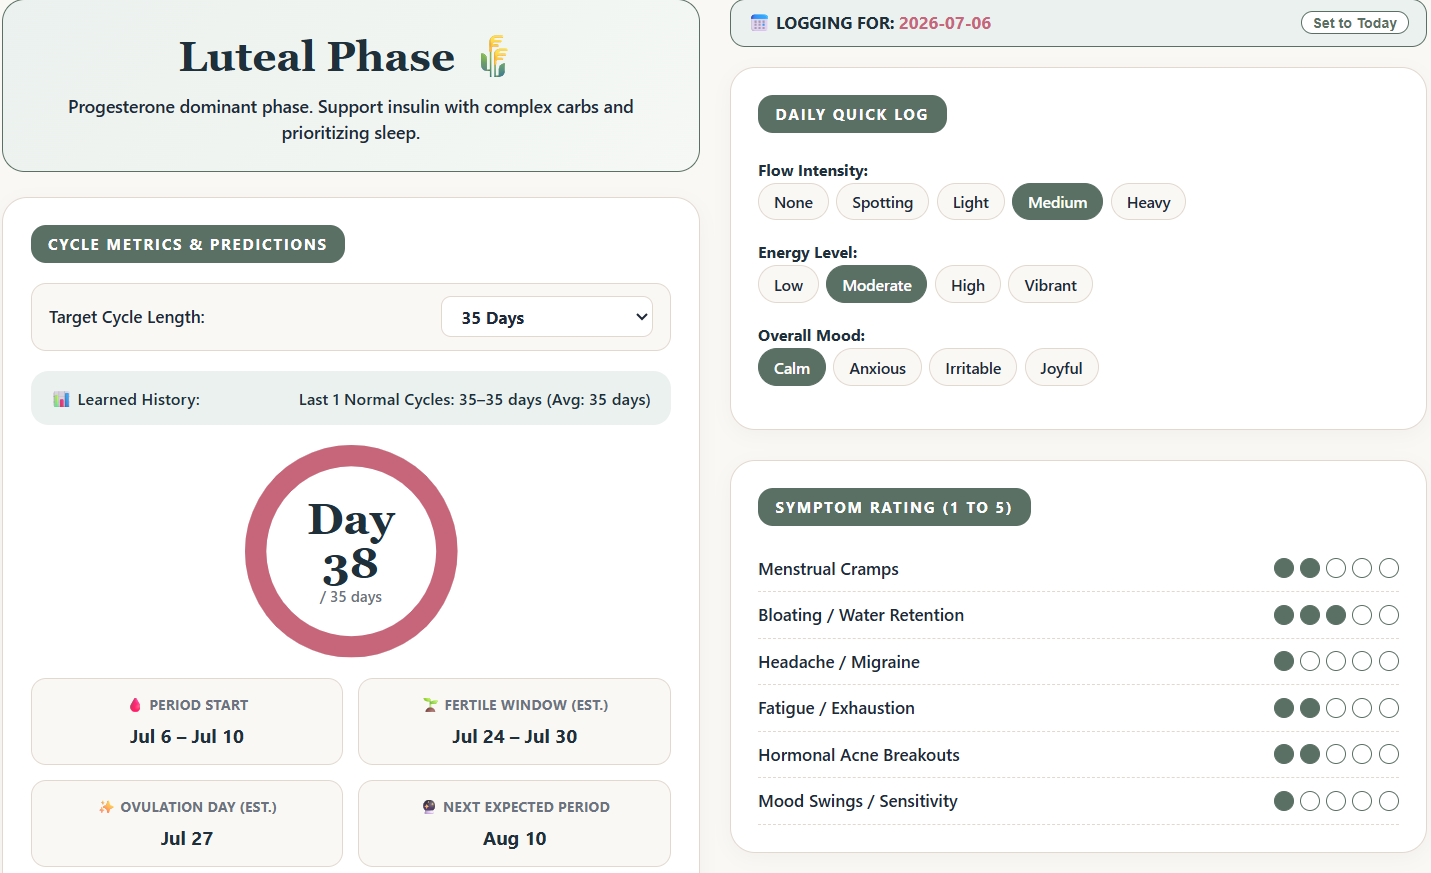Rate Menstrual Cramps with the fifth dot

(x=1389, y=568)
